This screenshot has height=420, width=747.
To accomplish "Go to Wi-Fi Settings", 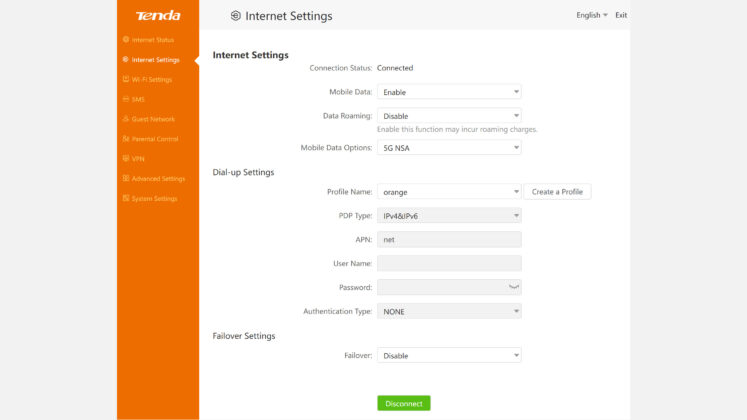I will click(x=151, y=80).
